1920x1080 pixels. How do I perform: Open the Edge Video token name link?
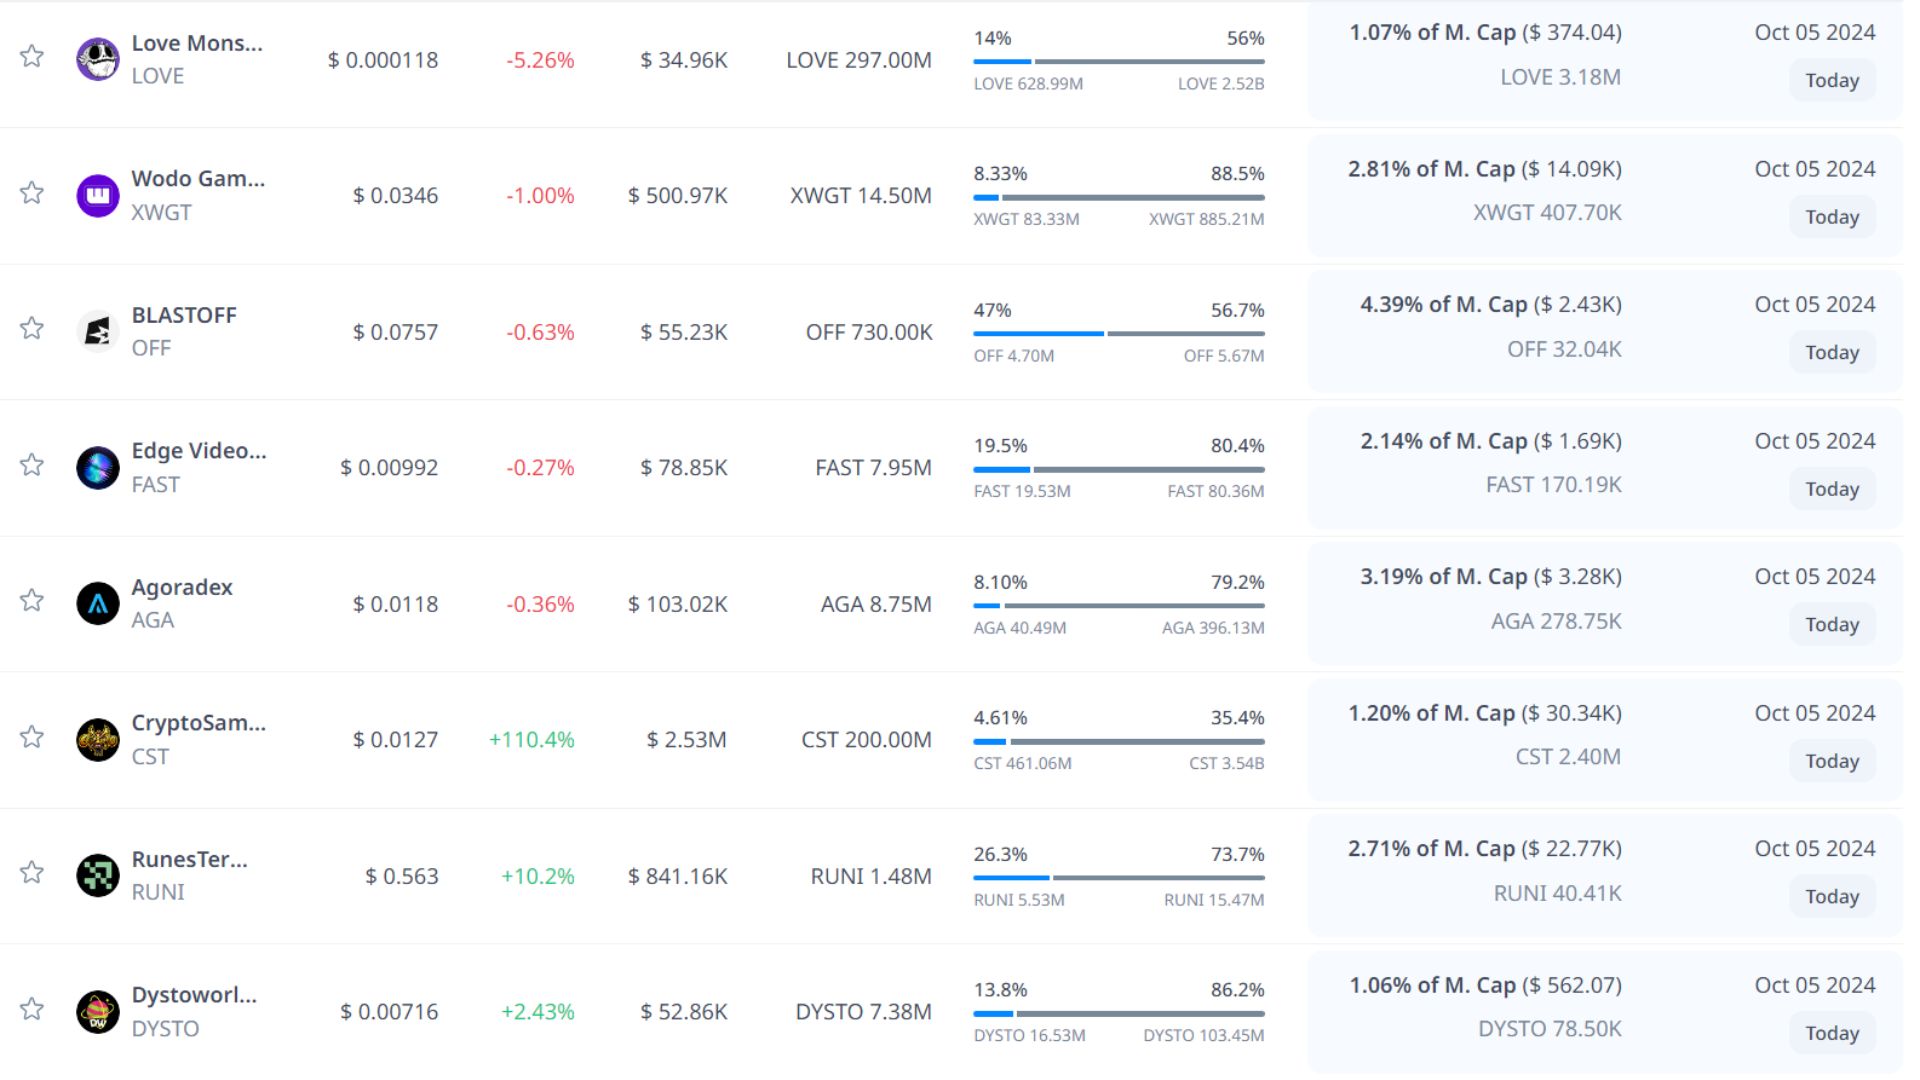[199, 451]
